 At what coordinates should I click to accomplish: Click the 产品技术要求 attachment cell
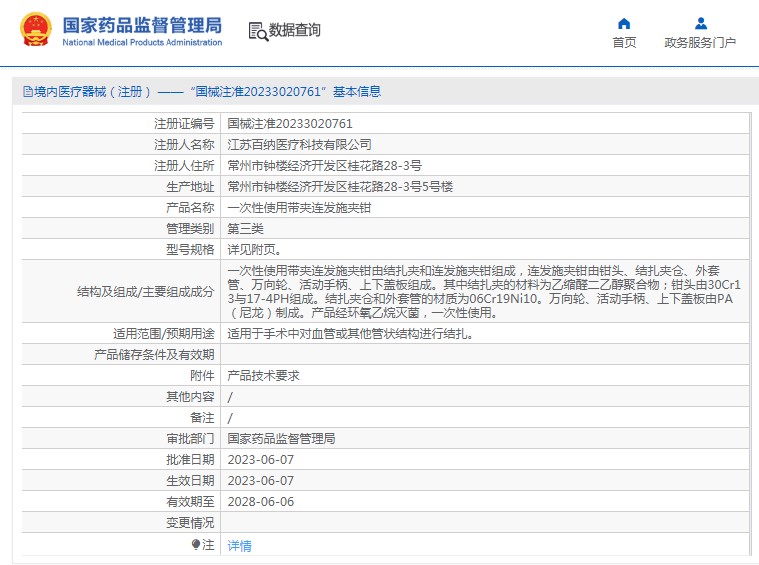tap(264, 376)
